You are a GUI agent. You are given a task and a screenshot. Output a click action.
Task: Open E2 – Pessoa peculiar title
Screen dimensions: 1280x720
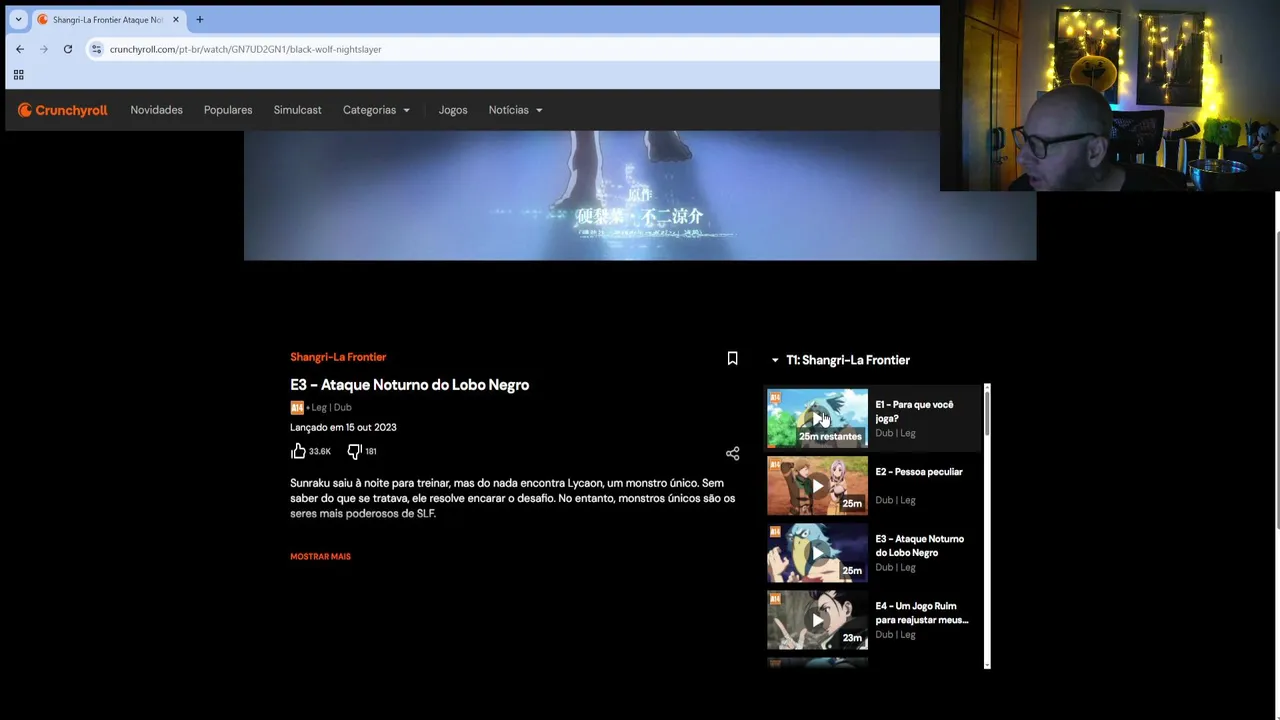pos(918,472)
